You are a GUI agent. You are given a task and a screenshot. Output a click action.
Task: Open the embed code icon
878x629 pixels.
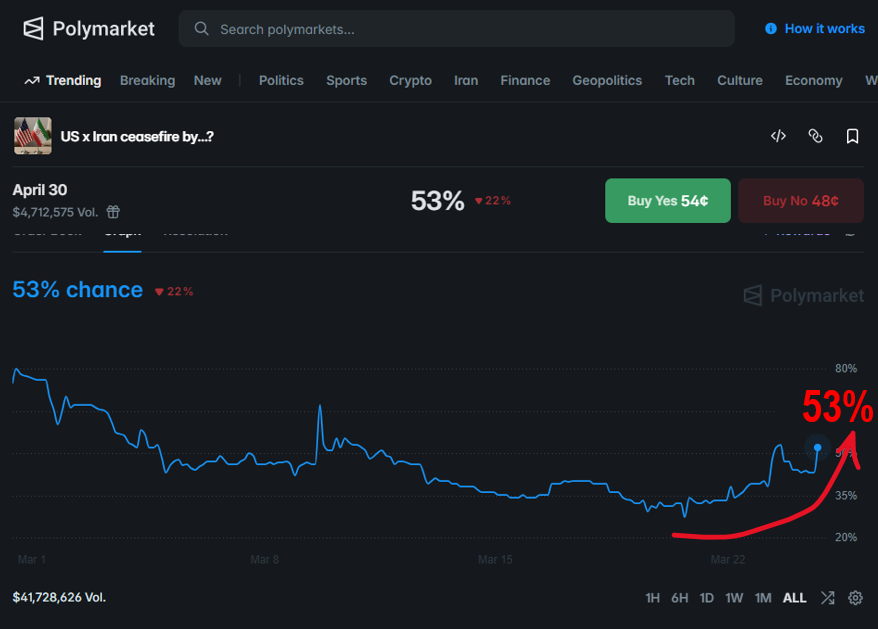point(778,136)
